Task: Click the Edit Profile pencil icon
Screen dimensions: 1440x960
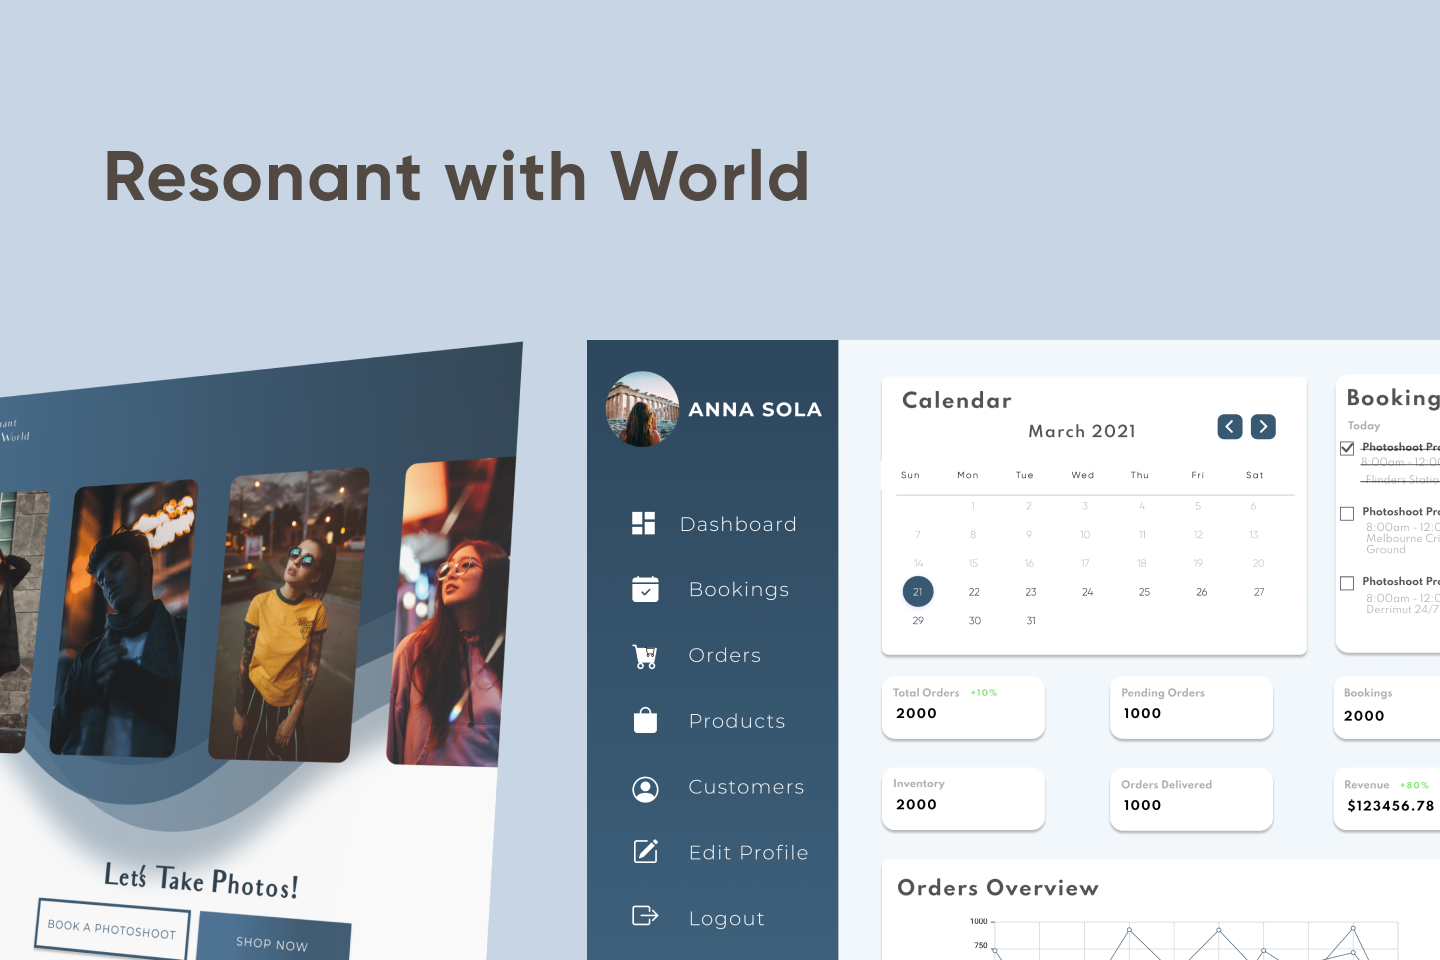Action: [x=646, y=851]
